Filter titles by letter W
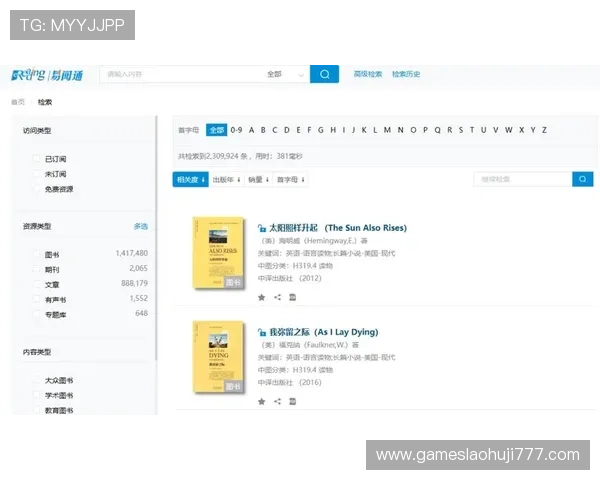 click(x=509, y=130)
